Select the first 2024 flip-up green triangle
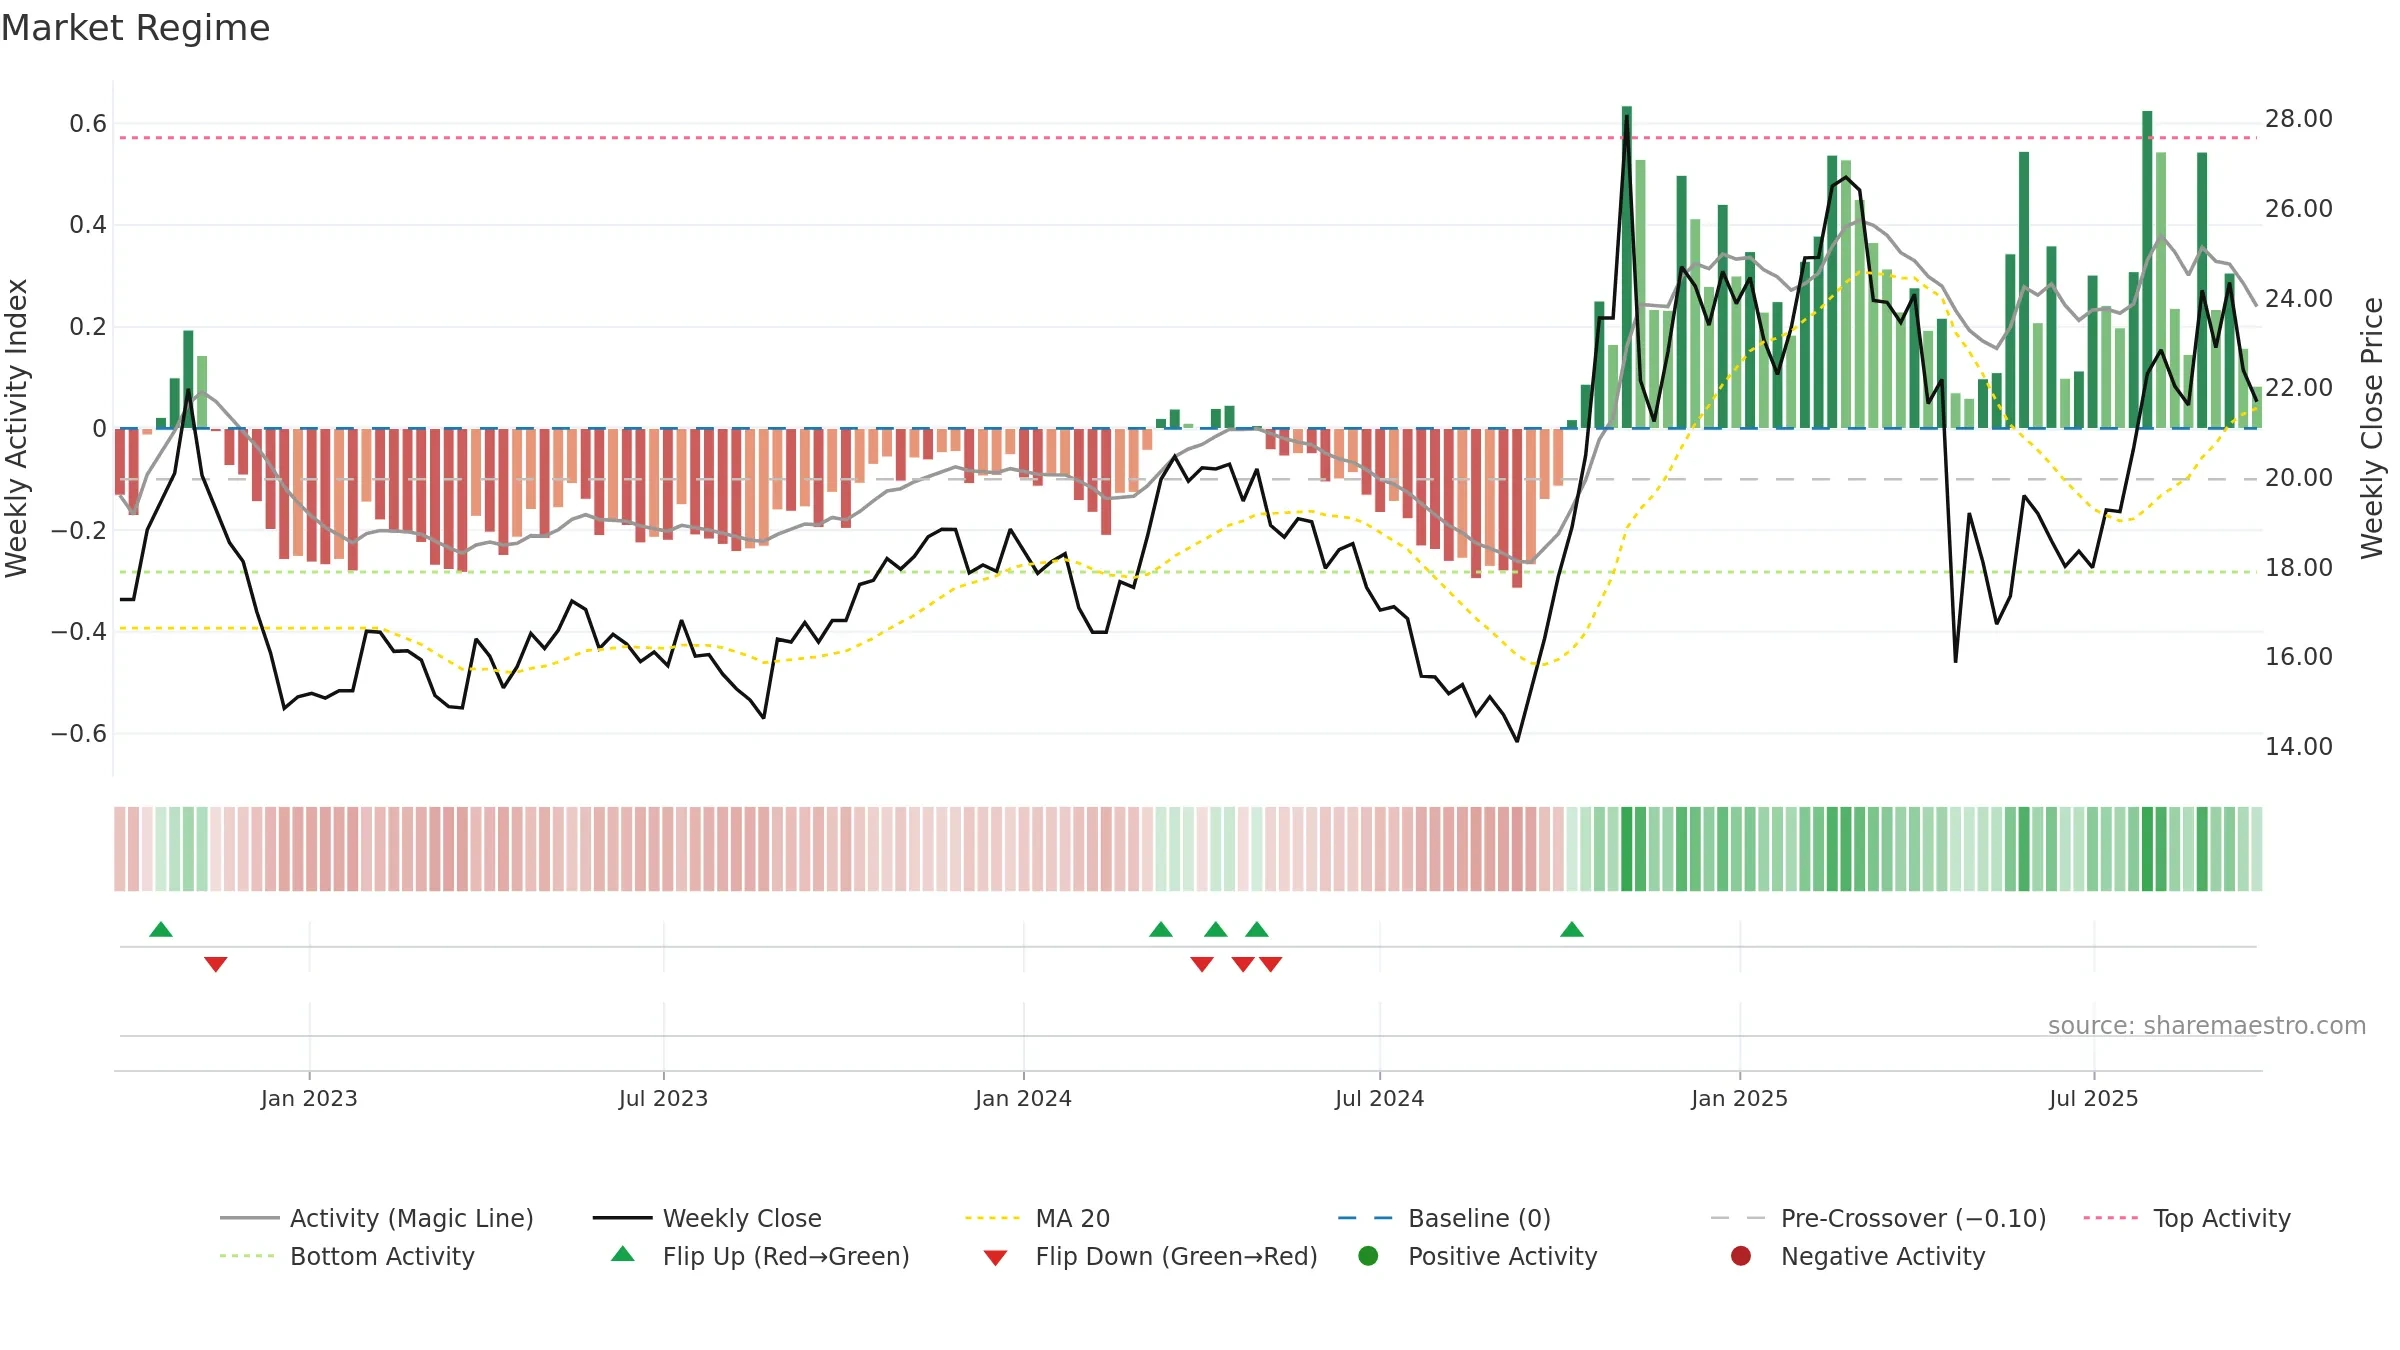 click(1161, 929)
